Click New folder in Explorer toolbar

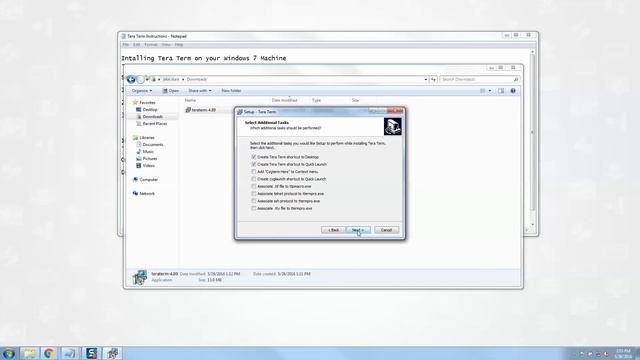pyautogui.click(x=231, y=91)
